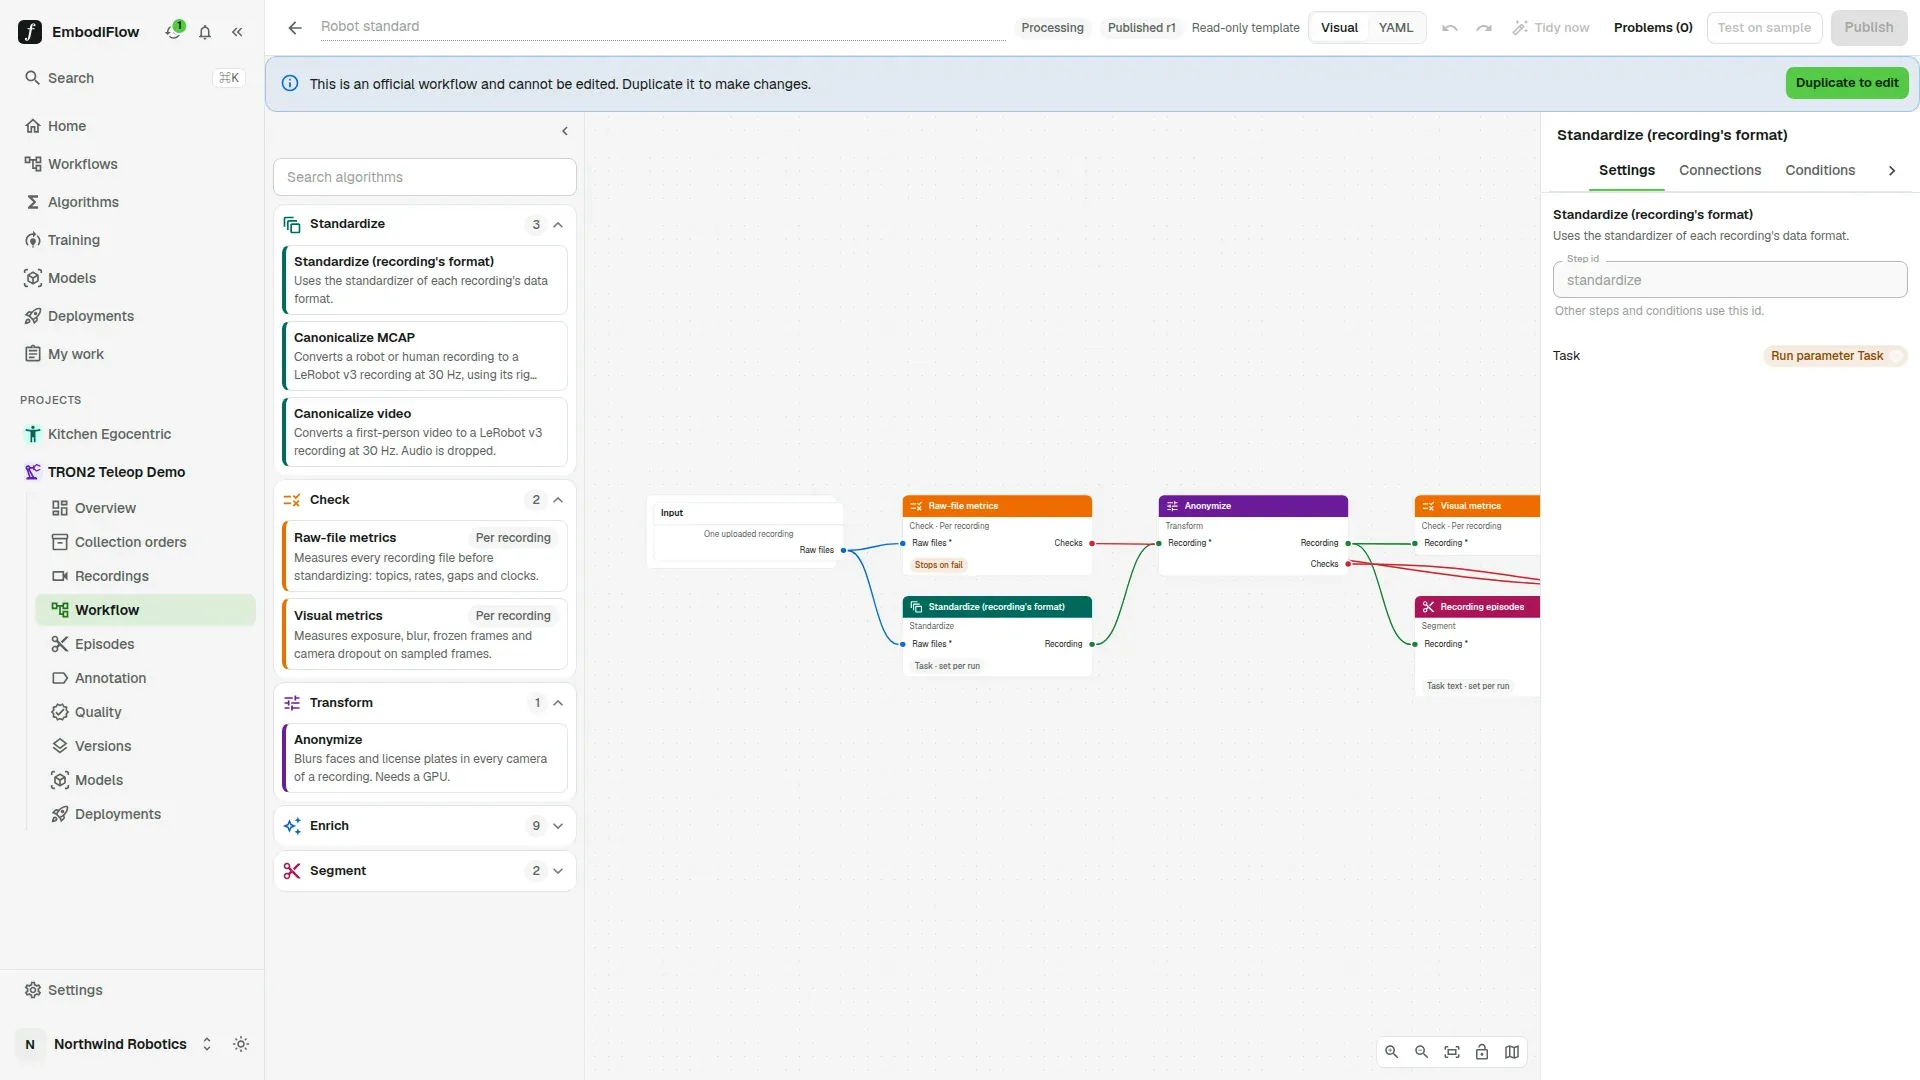Click the Training icon in sidebar
The height and width of the screenshot is (1080, 1920).
33,240
